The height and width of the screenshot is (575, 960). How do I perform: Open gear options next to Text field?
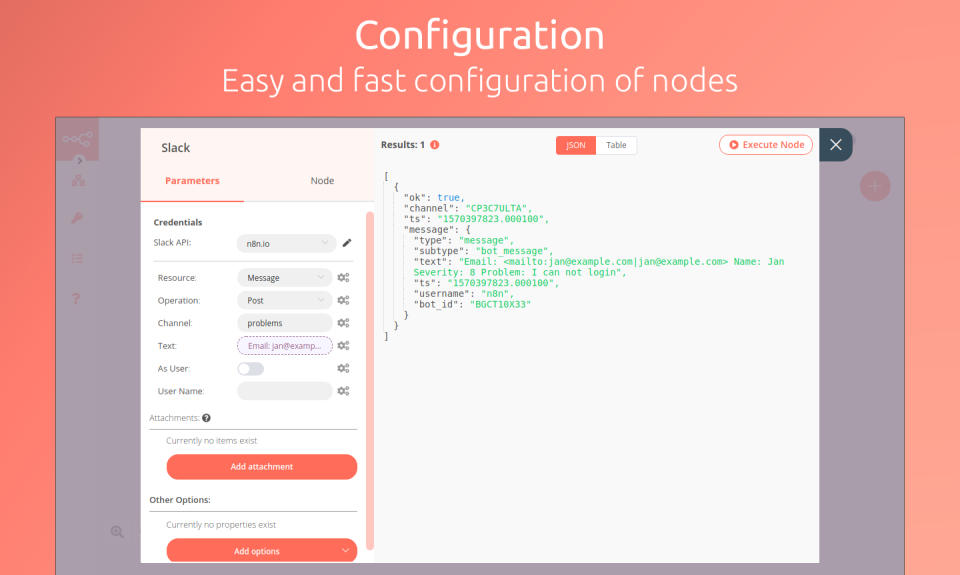pyautogui.click(x=343, y=345)
